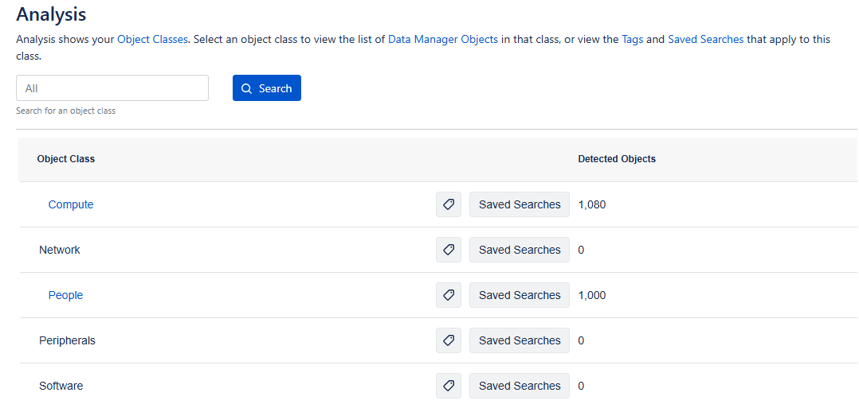Open the tag icon for Compute

449,204
